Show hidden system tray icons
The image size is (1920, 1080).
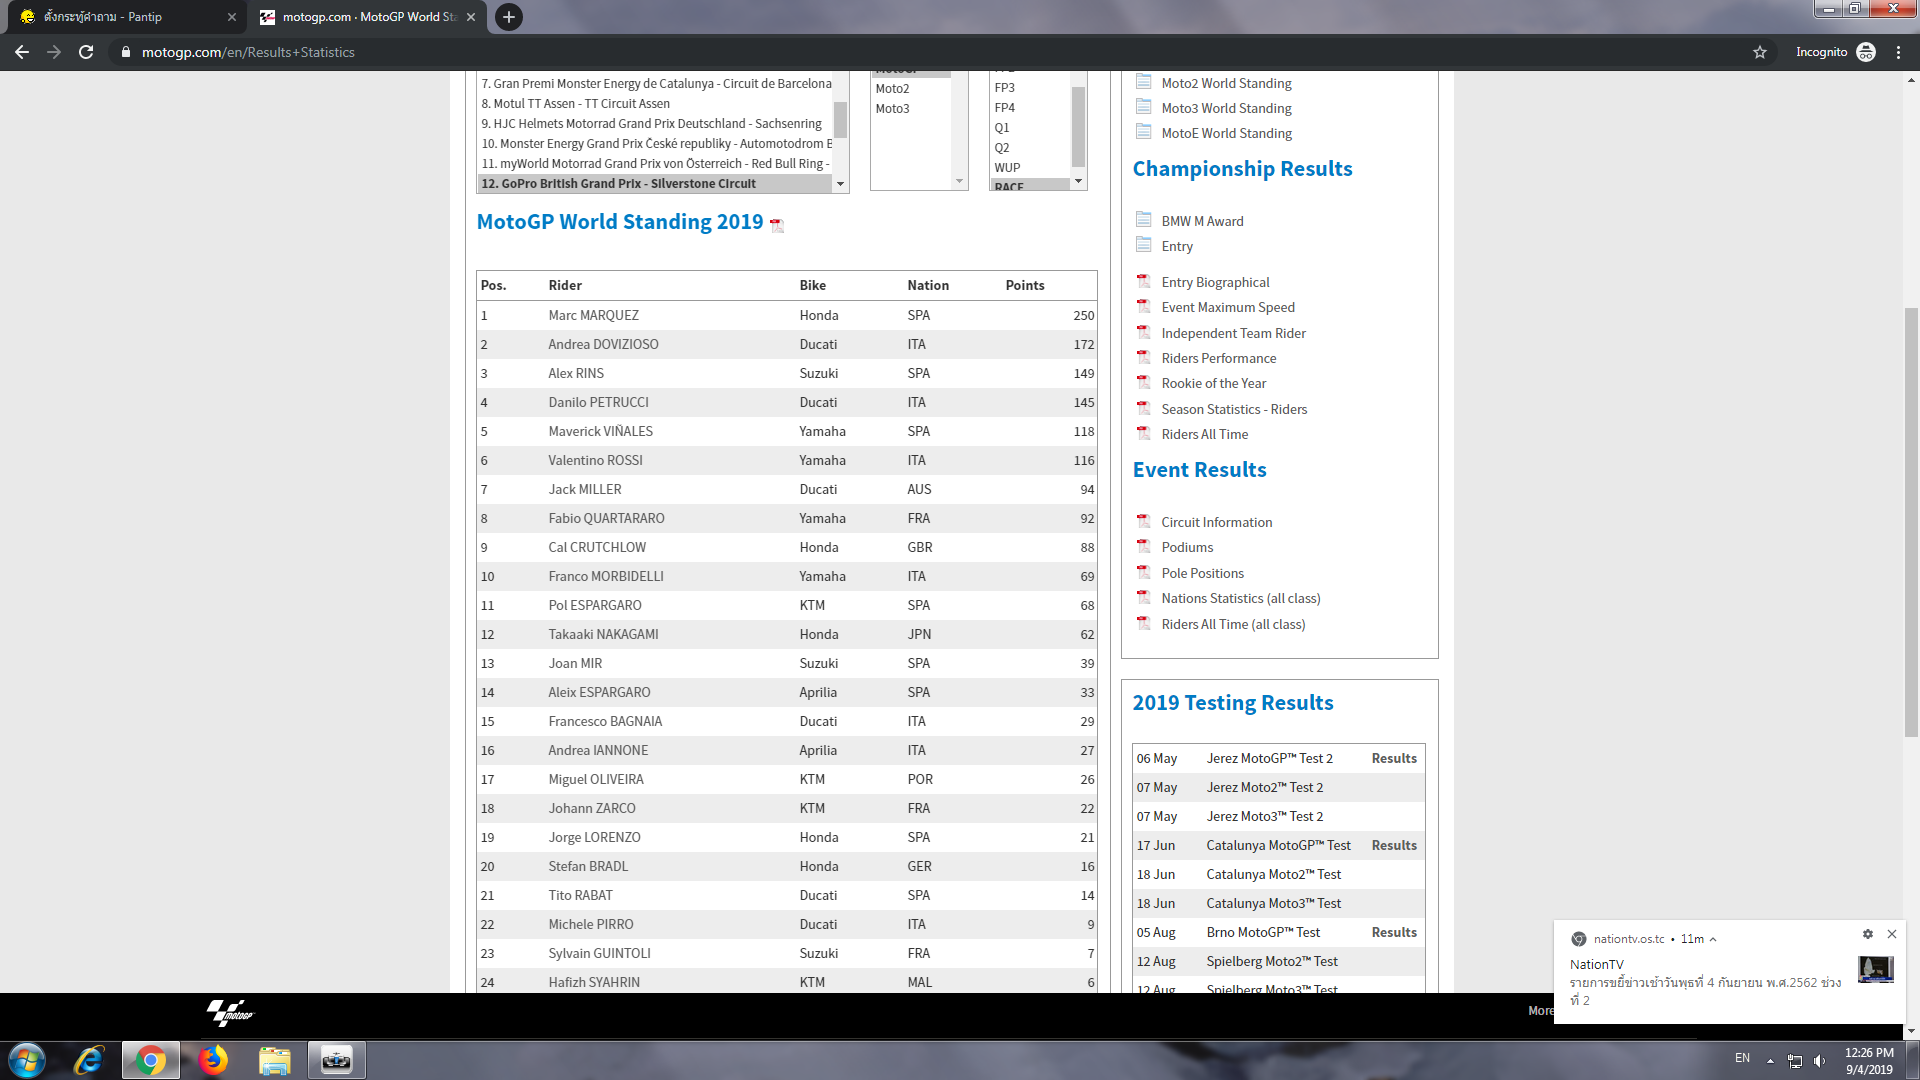pyautogui.click(x=1770, y=1061)
